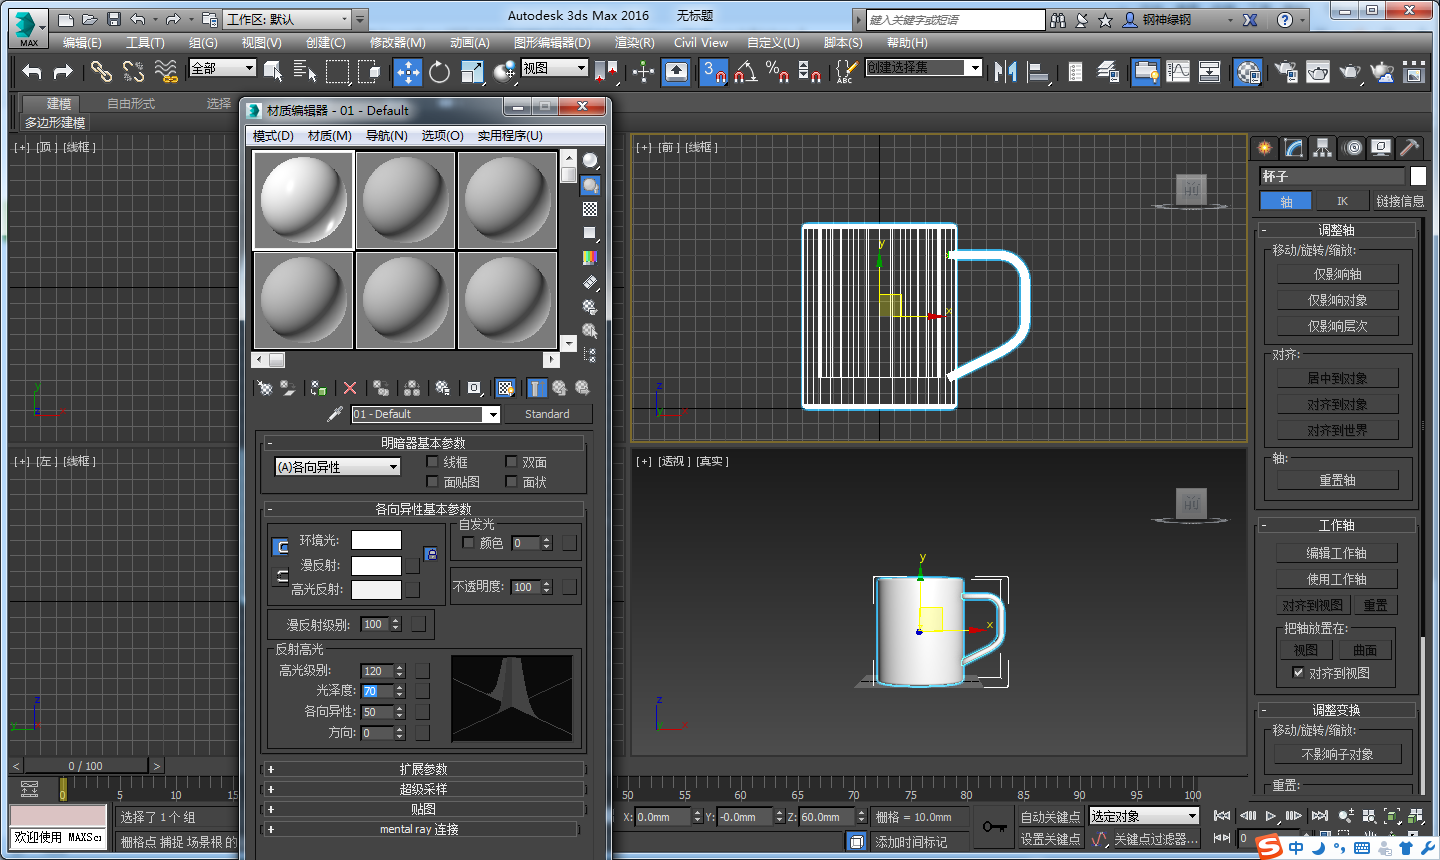This screenshot has width=1440, height=860.
Task: Open Material Editor 导航(N) menu
Action: (386, 136)
